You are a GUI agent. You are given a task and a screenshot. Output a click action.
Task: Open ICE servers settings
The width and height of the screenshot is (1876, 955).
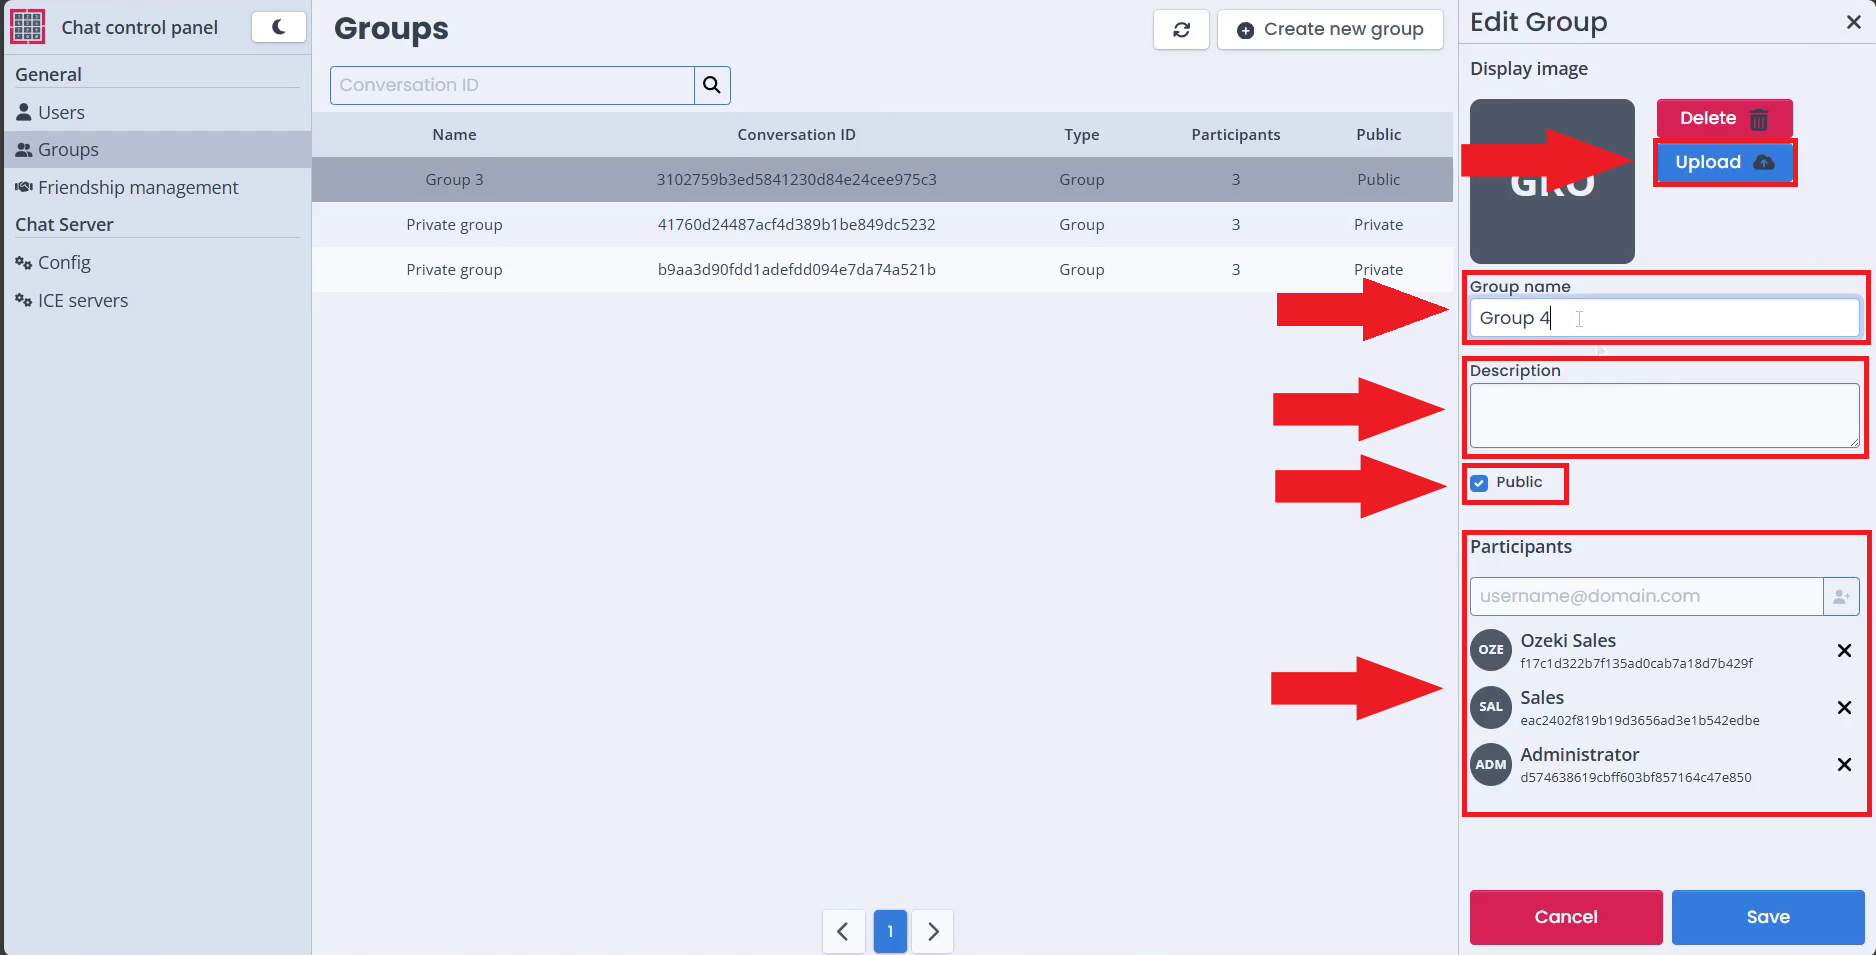pyautogui.click(x=82, y=300)
